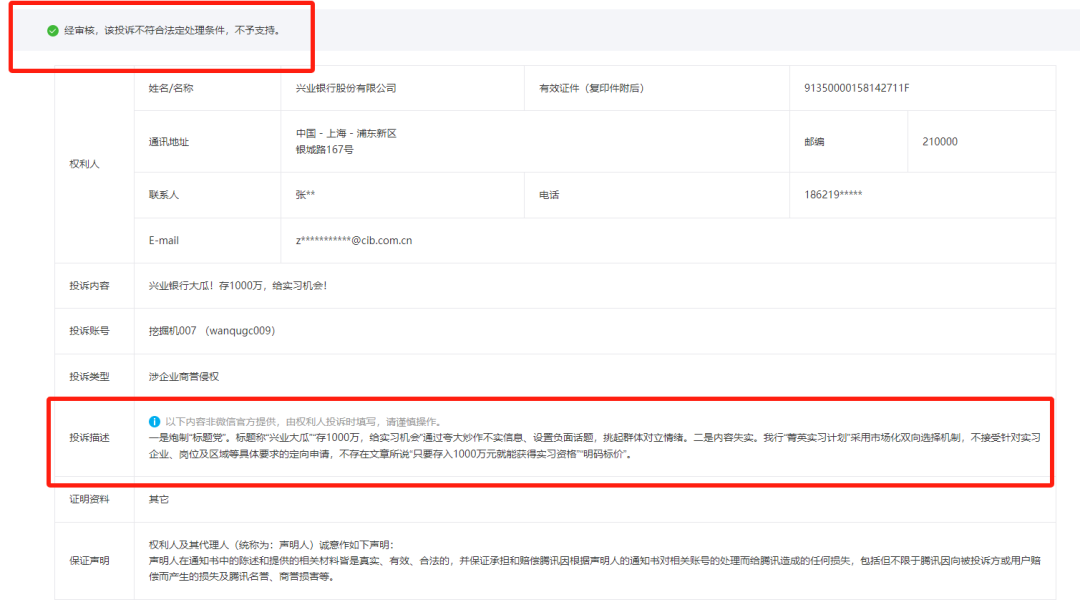The width and height of the screenshot is (1080, 615).
Task: Click the complaint content text 兴业银行大瓜
Action: click(x=238, y=285)
